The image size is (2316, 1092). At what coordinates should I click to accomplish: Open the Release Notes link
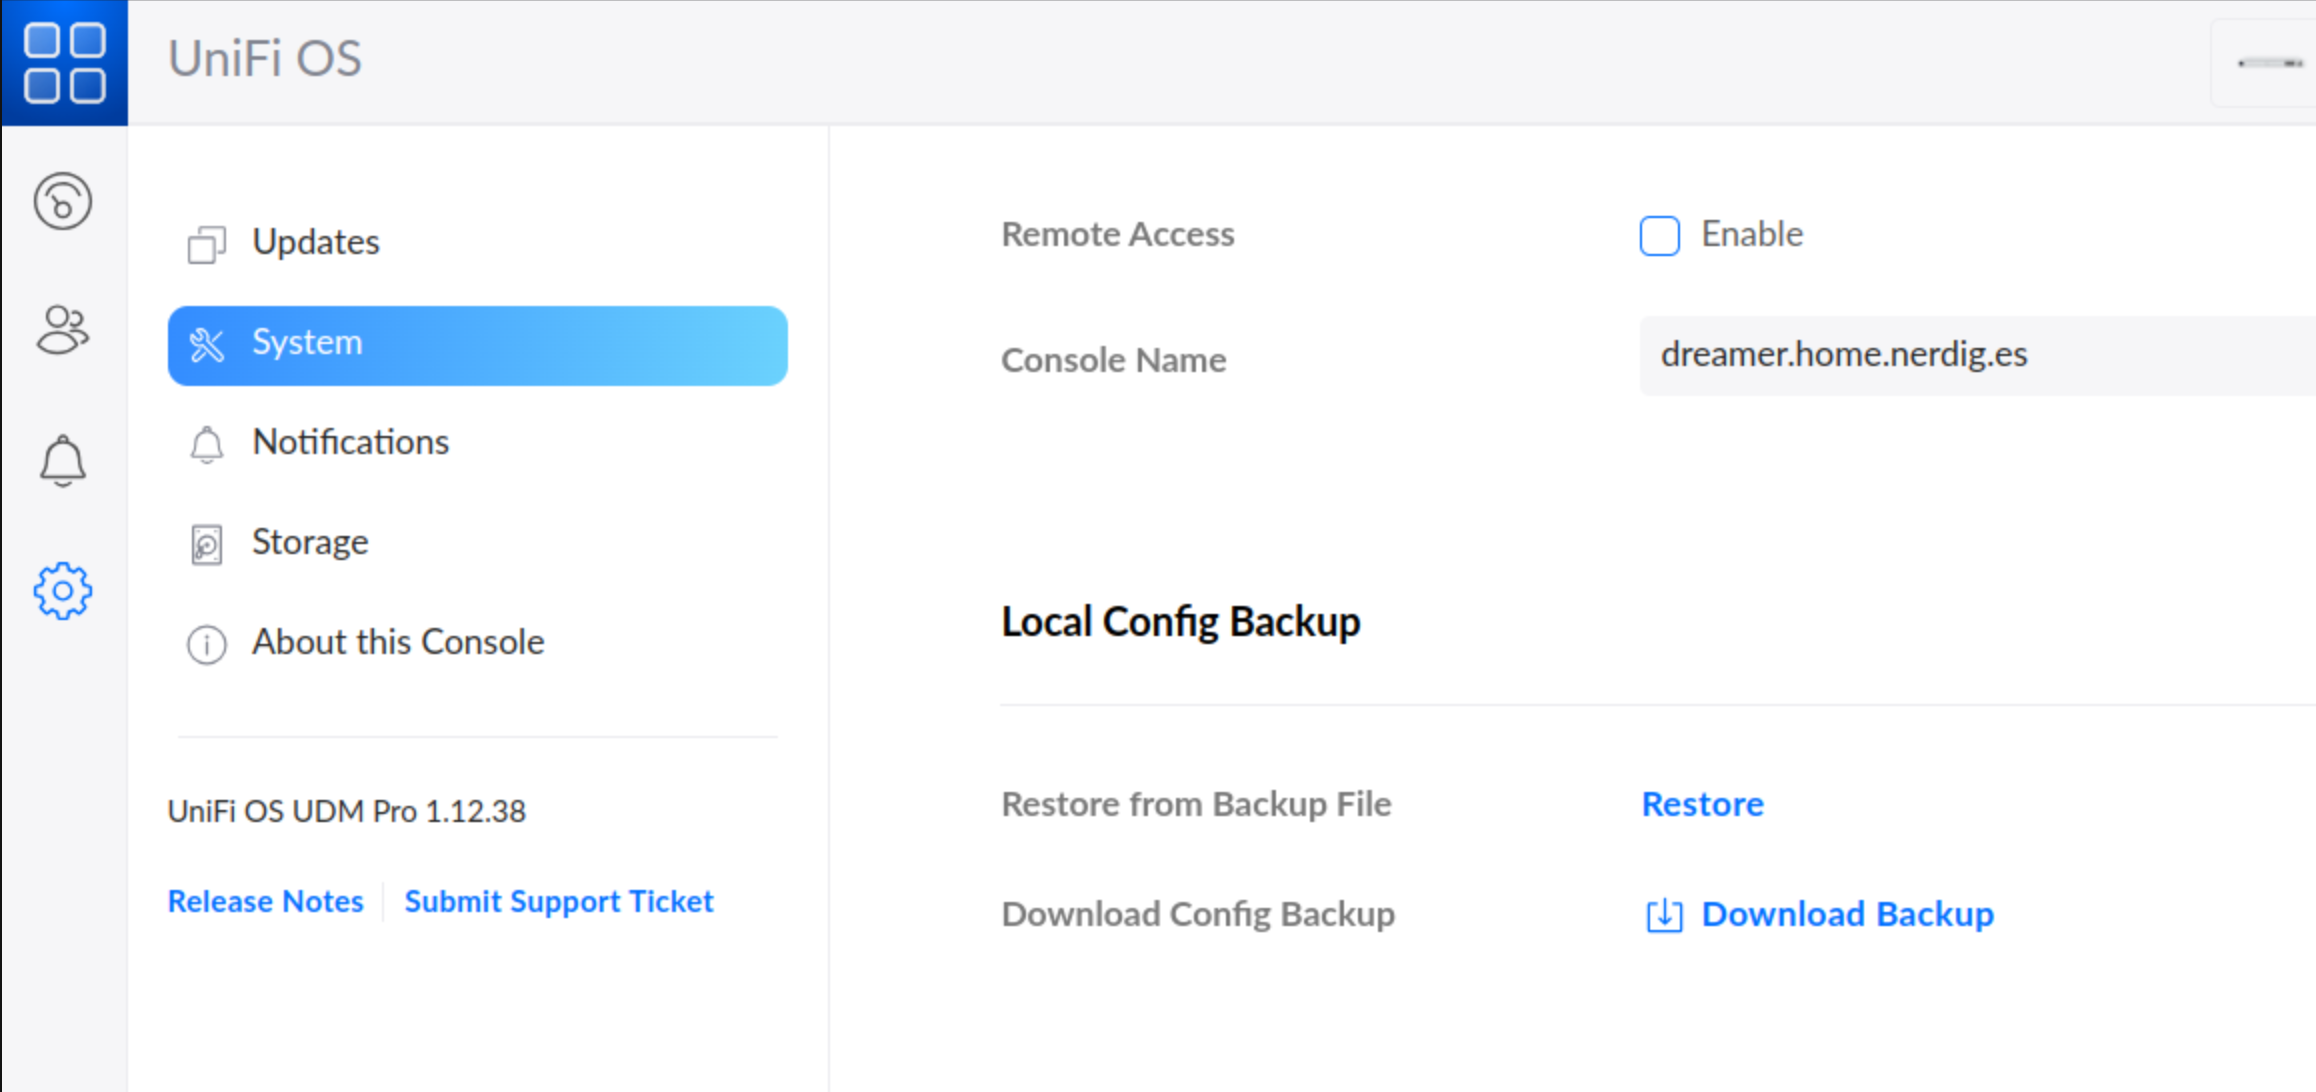pyautogui.click(x=265, y=900)
